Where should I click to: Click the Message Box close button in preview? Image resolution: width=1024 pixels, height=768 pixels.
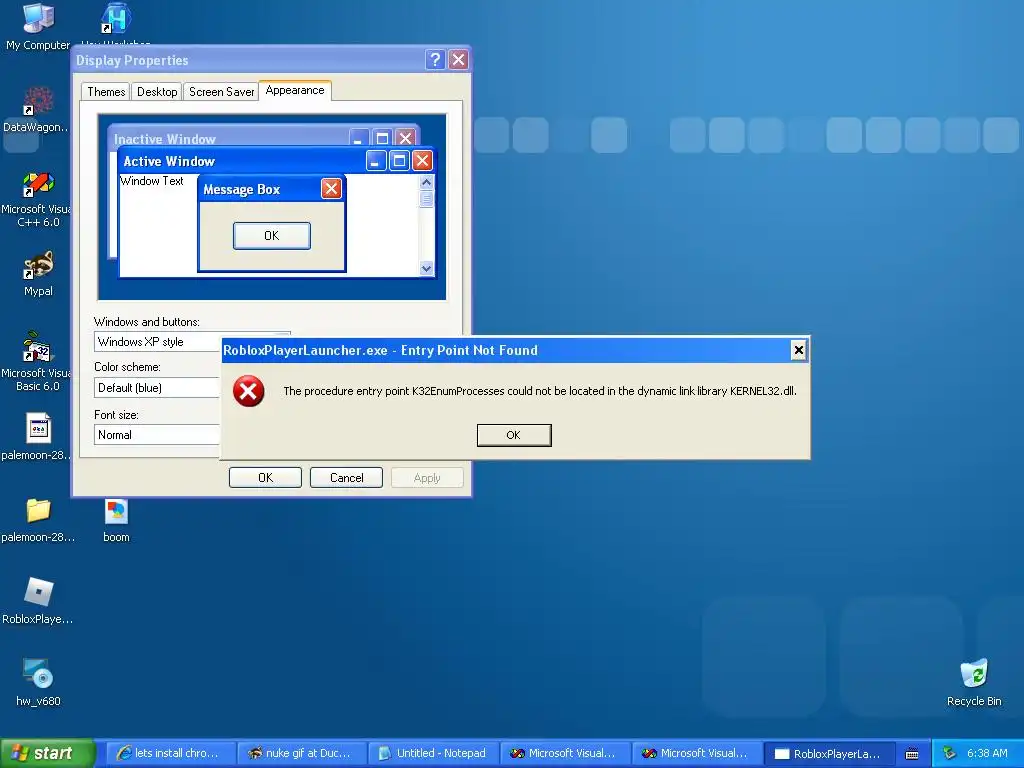pyautogui.click(x=331, y=189)
